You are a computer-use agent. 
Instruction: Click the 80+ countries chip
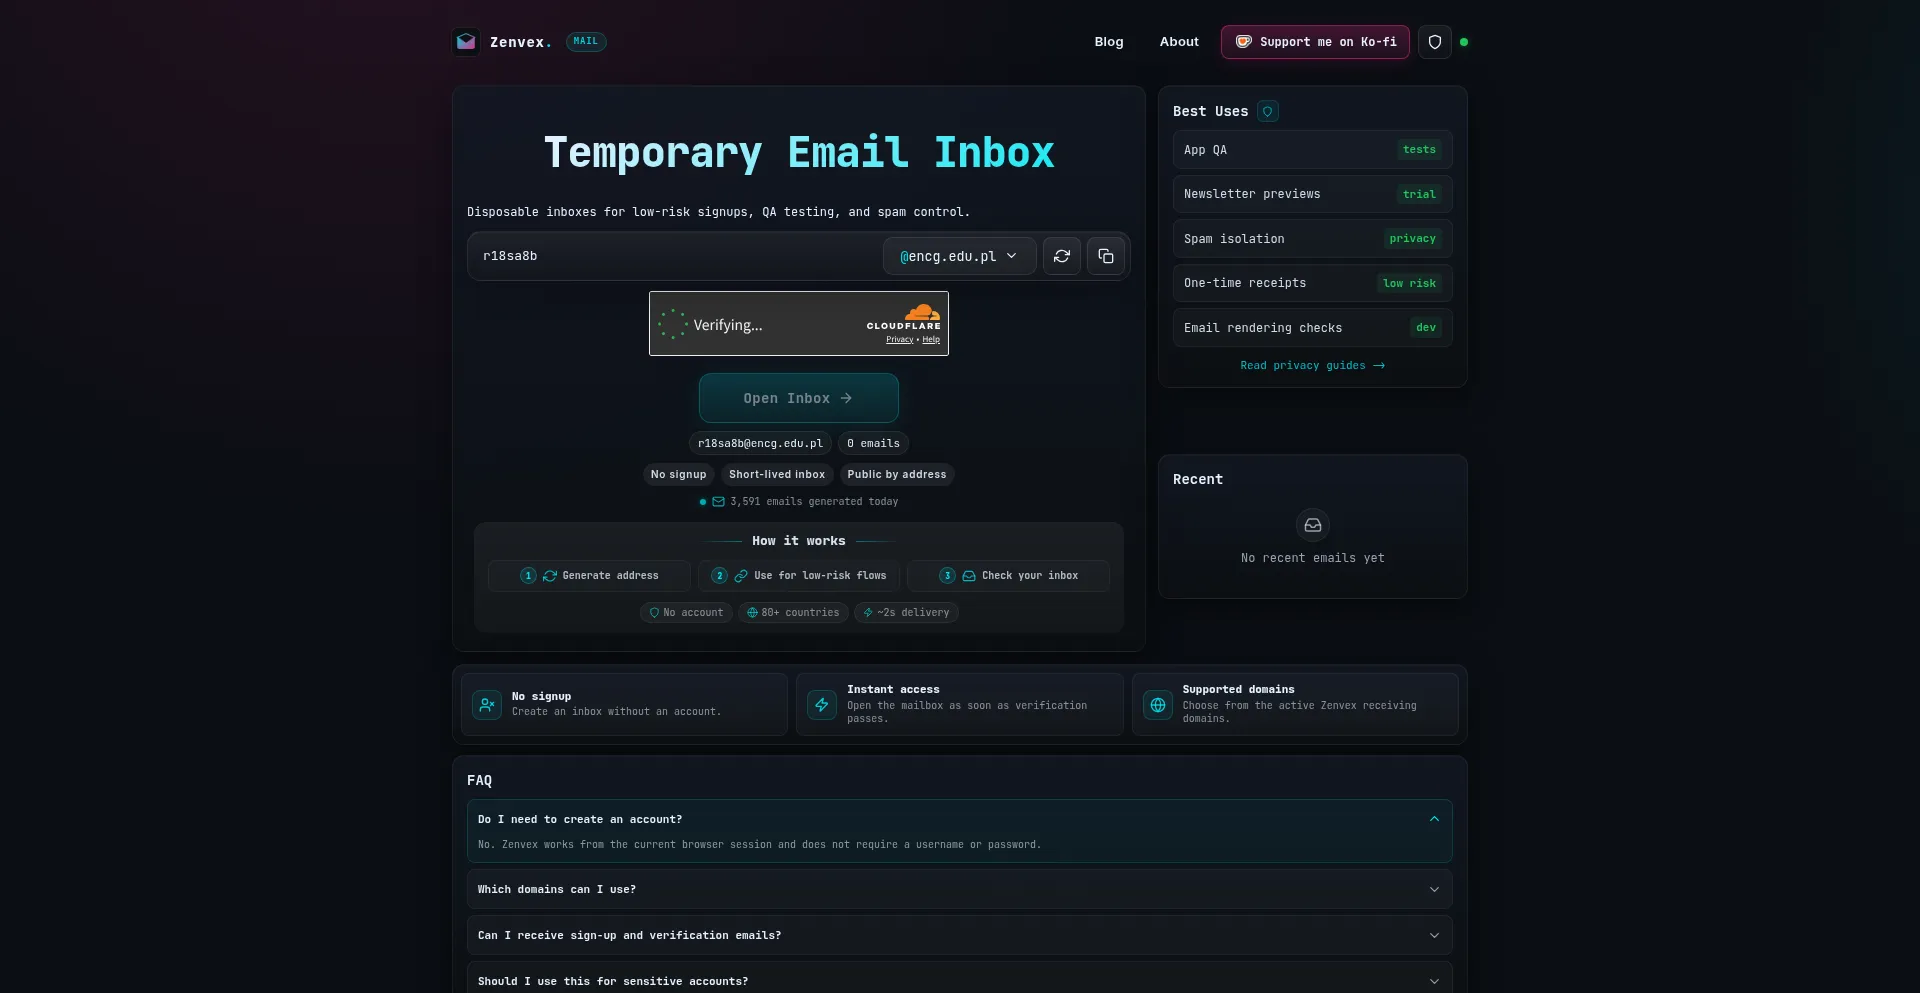coord(793,613)
